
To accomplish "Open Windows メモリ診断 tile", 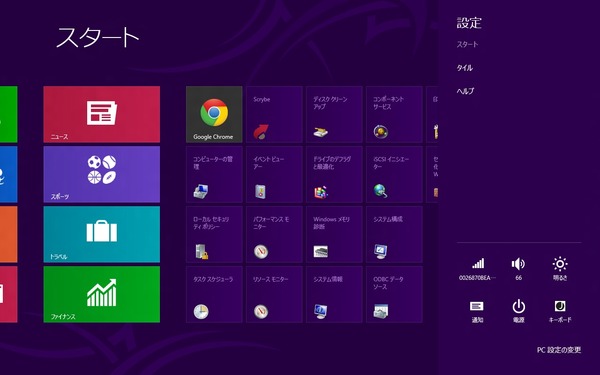I will pyautogui.click(x=334, y=234).
